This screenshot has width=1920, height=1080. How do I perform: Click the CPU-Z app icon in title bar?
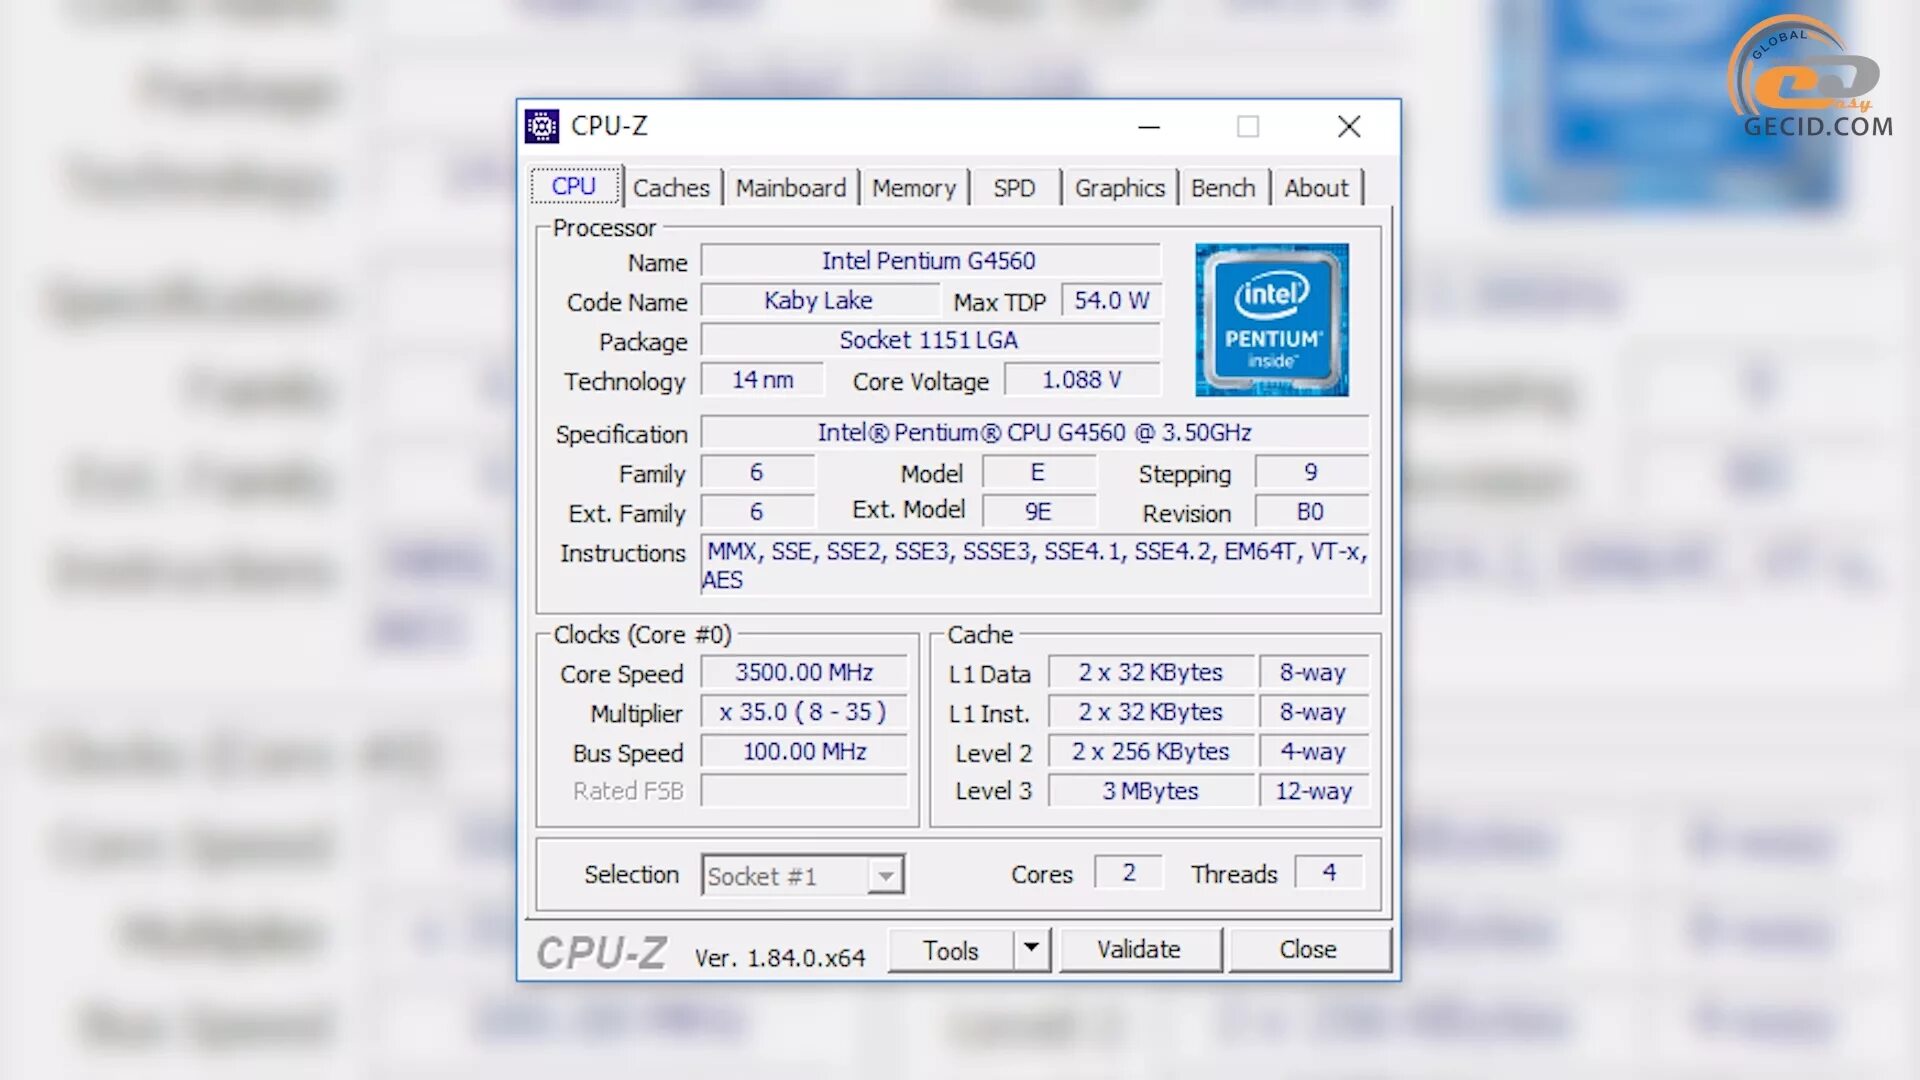pos(542,127)
